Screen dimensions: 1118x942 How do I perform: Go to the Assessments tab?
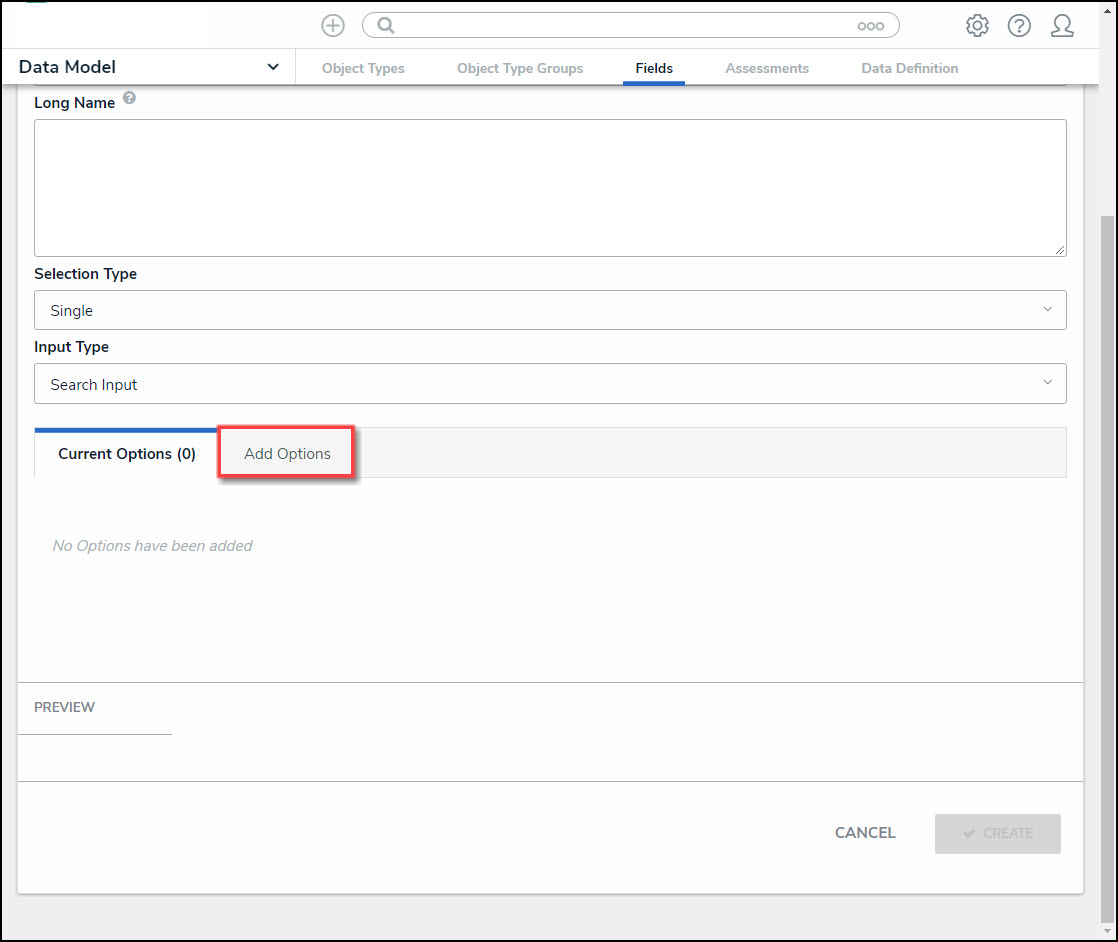[767, 68]
